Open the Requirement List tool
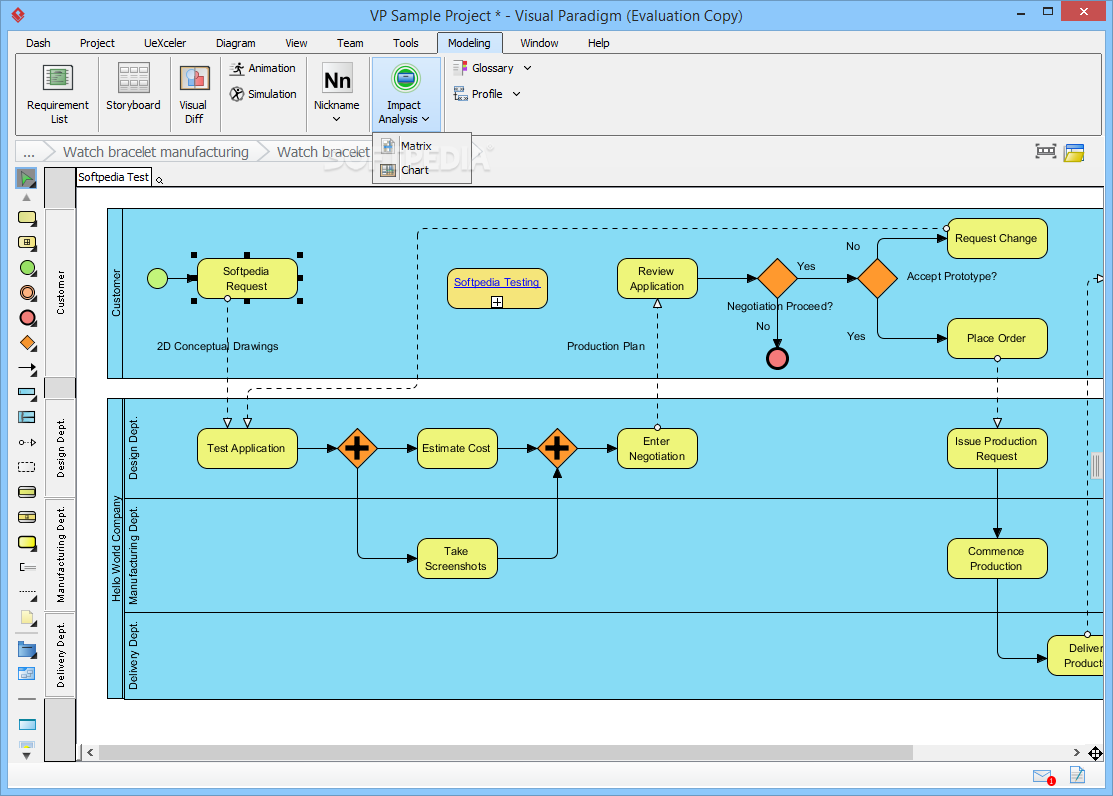 (58, 94)
